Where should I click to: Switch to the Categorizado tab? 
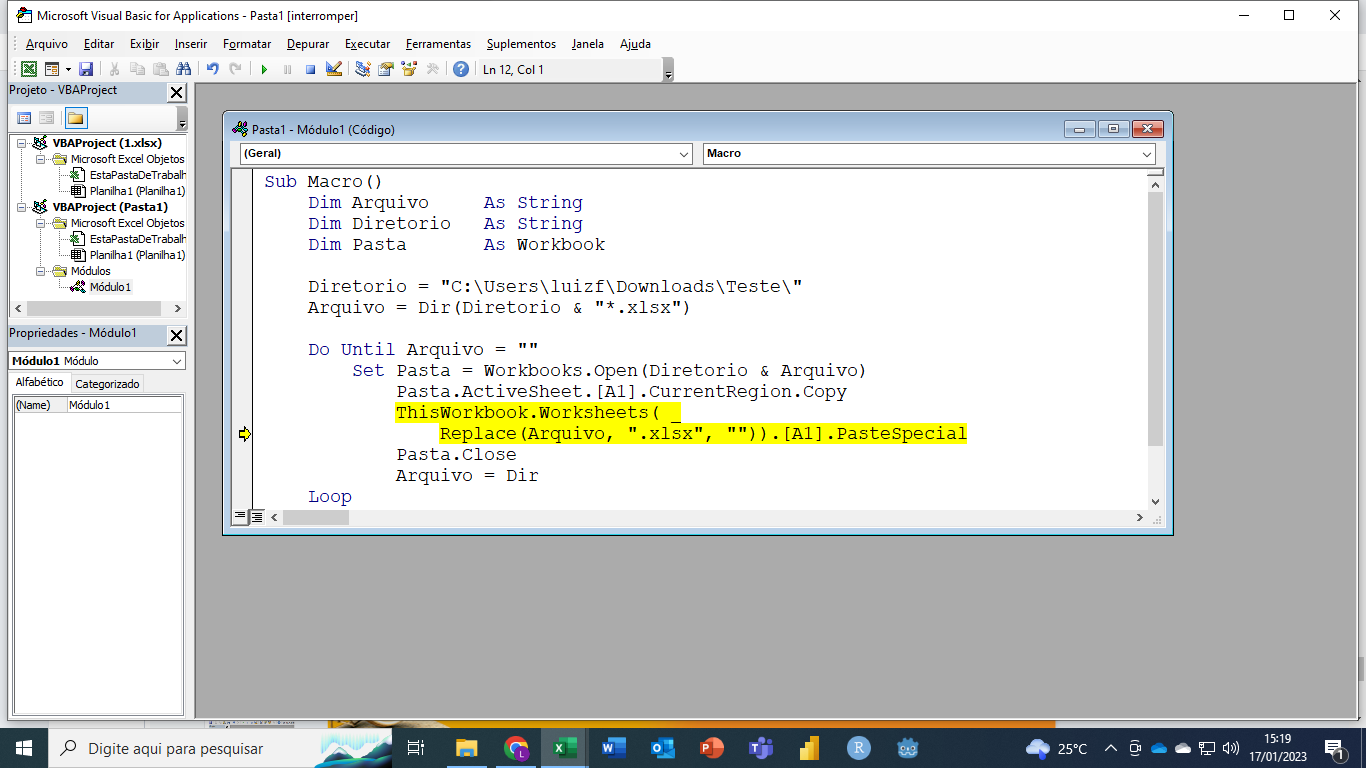point(108,384)
